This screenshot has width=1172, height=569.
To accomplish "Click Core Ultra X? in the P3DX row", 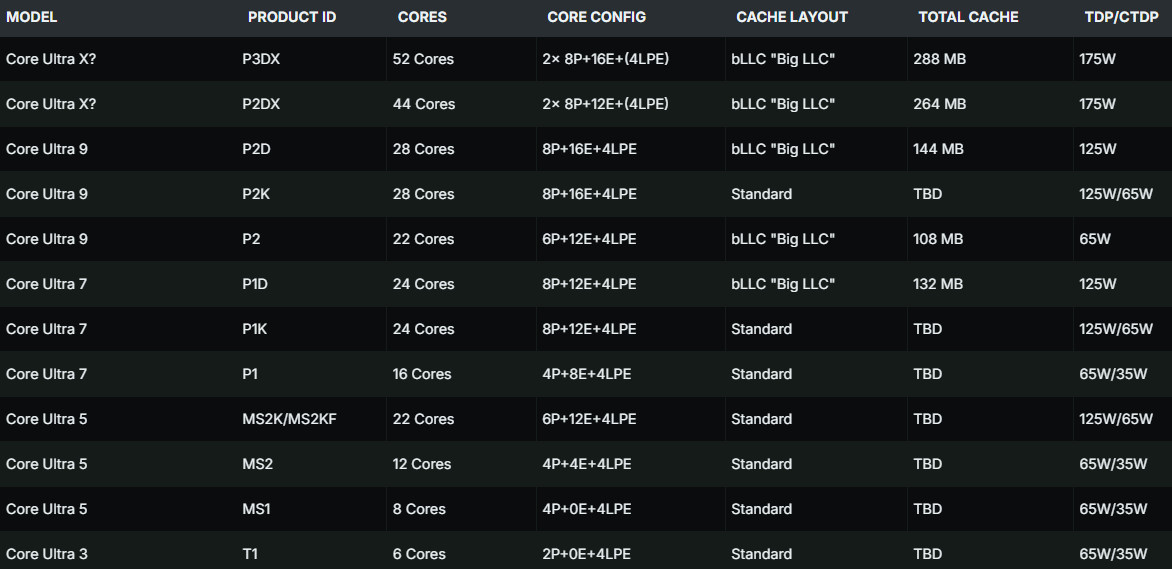I will pos(51,59).
